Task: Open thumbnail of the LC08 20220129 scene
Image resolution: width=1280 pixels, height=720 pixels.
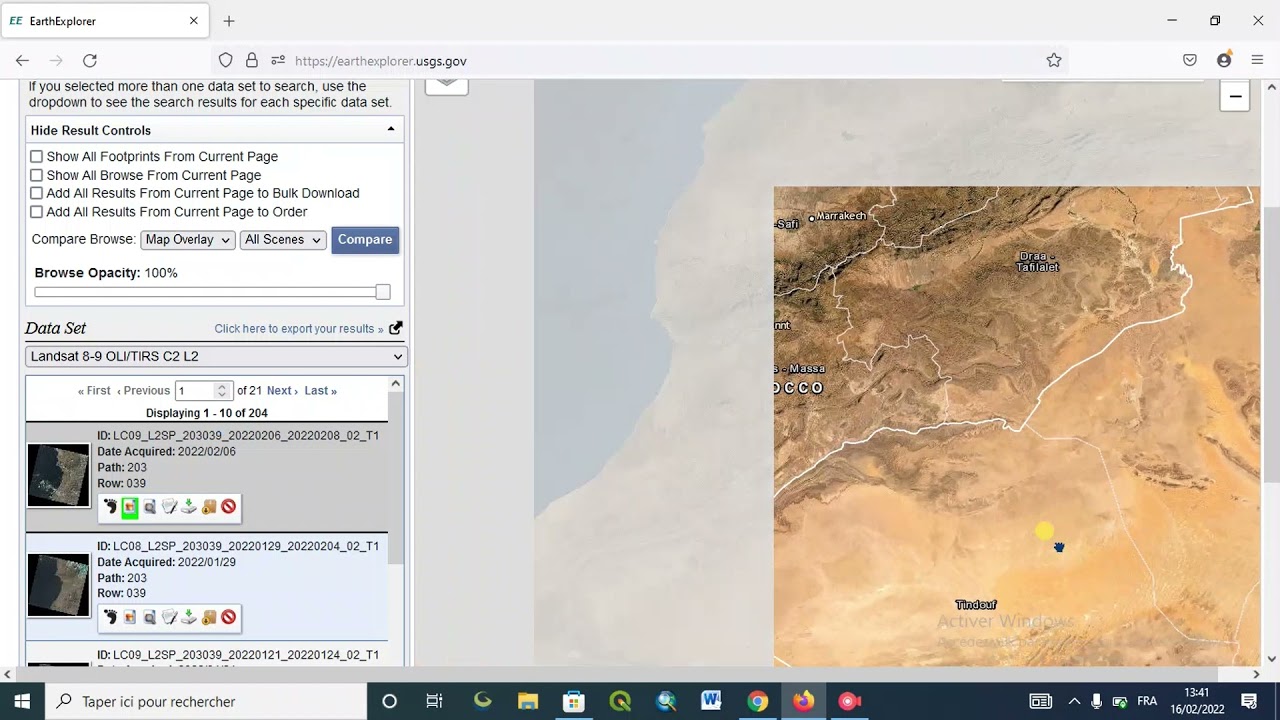Action: click(58, 585)
